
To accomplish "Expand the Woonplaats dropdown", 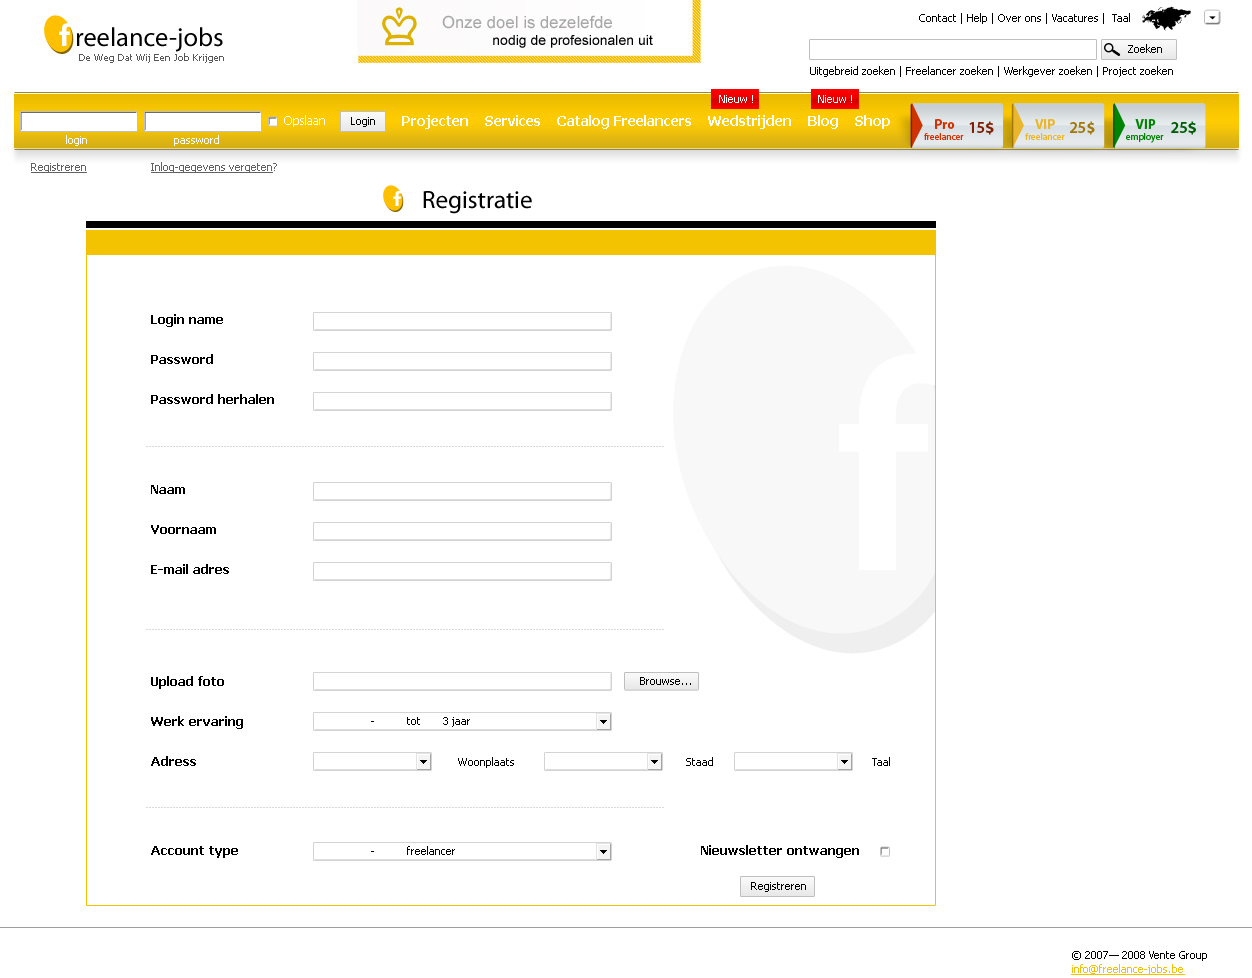I will tap(654, 762).
